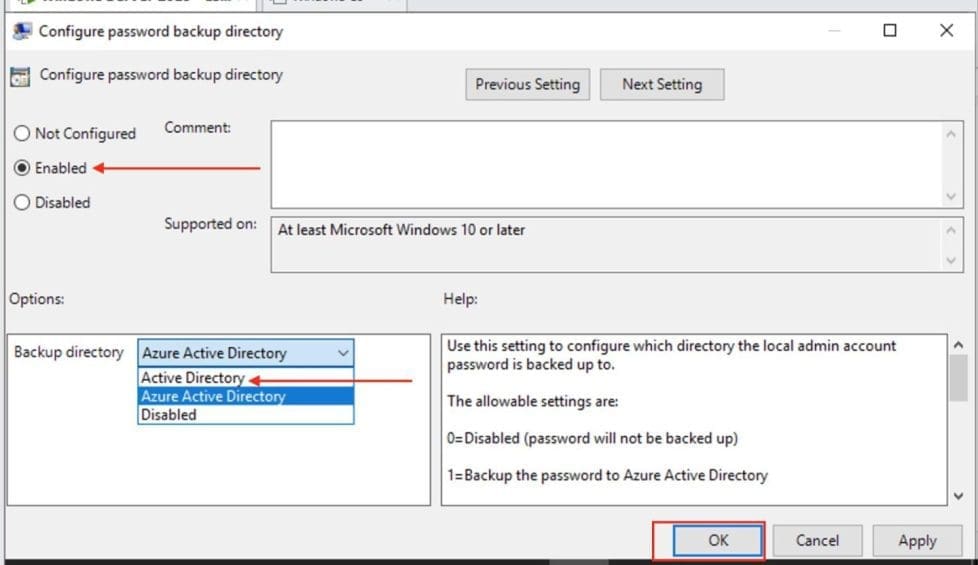Screen dimensions: 978x565
Task: Choose Disabled in the backup directory list
Action: 246,415
